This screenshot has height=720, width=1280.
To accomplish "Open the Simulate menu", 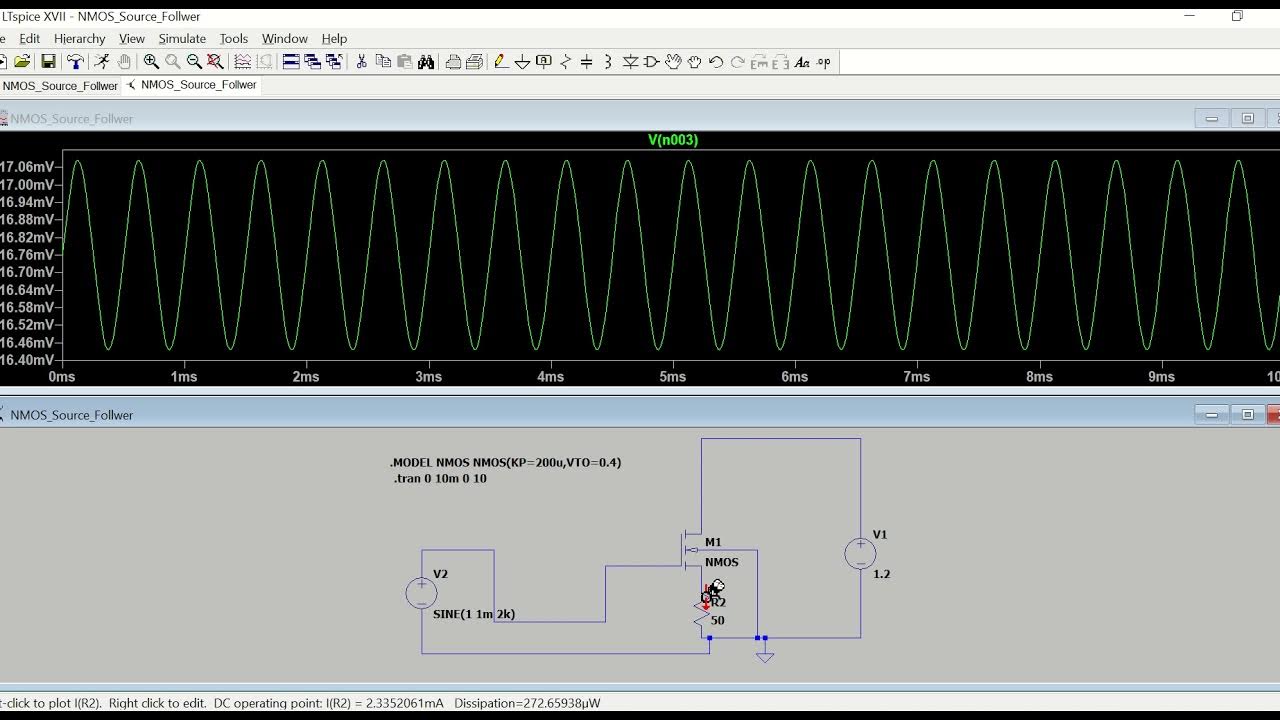I will 182,38.
